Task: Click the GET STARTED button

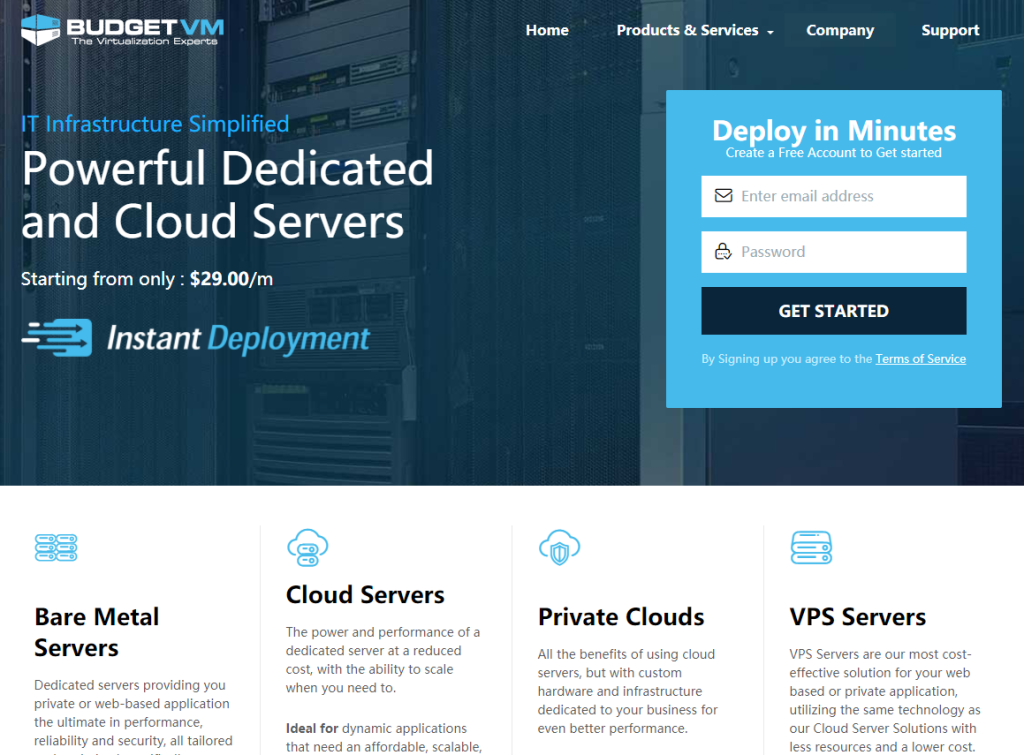Action: tap(834, 311)
